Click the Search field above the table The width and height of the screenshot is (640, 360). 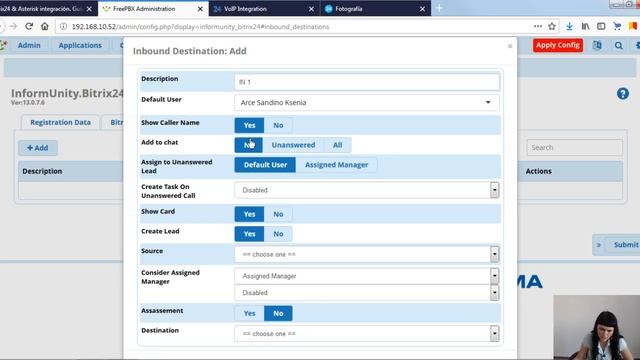coord(574,147)
